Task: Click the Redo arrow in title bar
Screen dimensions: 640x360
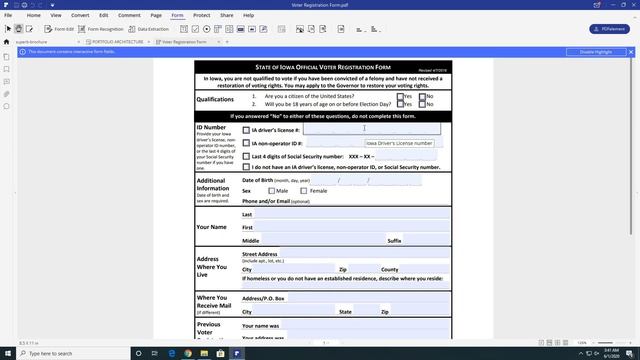Action: click(40, 5)
